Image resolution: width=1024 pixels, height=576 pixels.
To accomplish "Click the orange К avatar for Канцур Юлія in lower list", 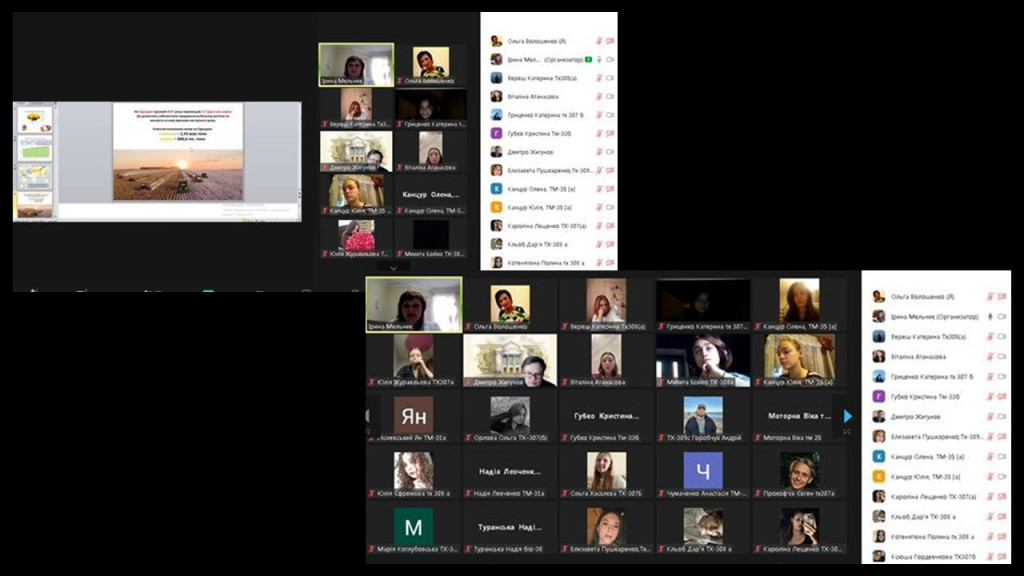I will pos(878,476).
